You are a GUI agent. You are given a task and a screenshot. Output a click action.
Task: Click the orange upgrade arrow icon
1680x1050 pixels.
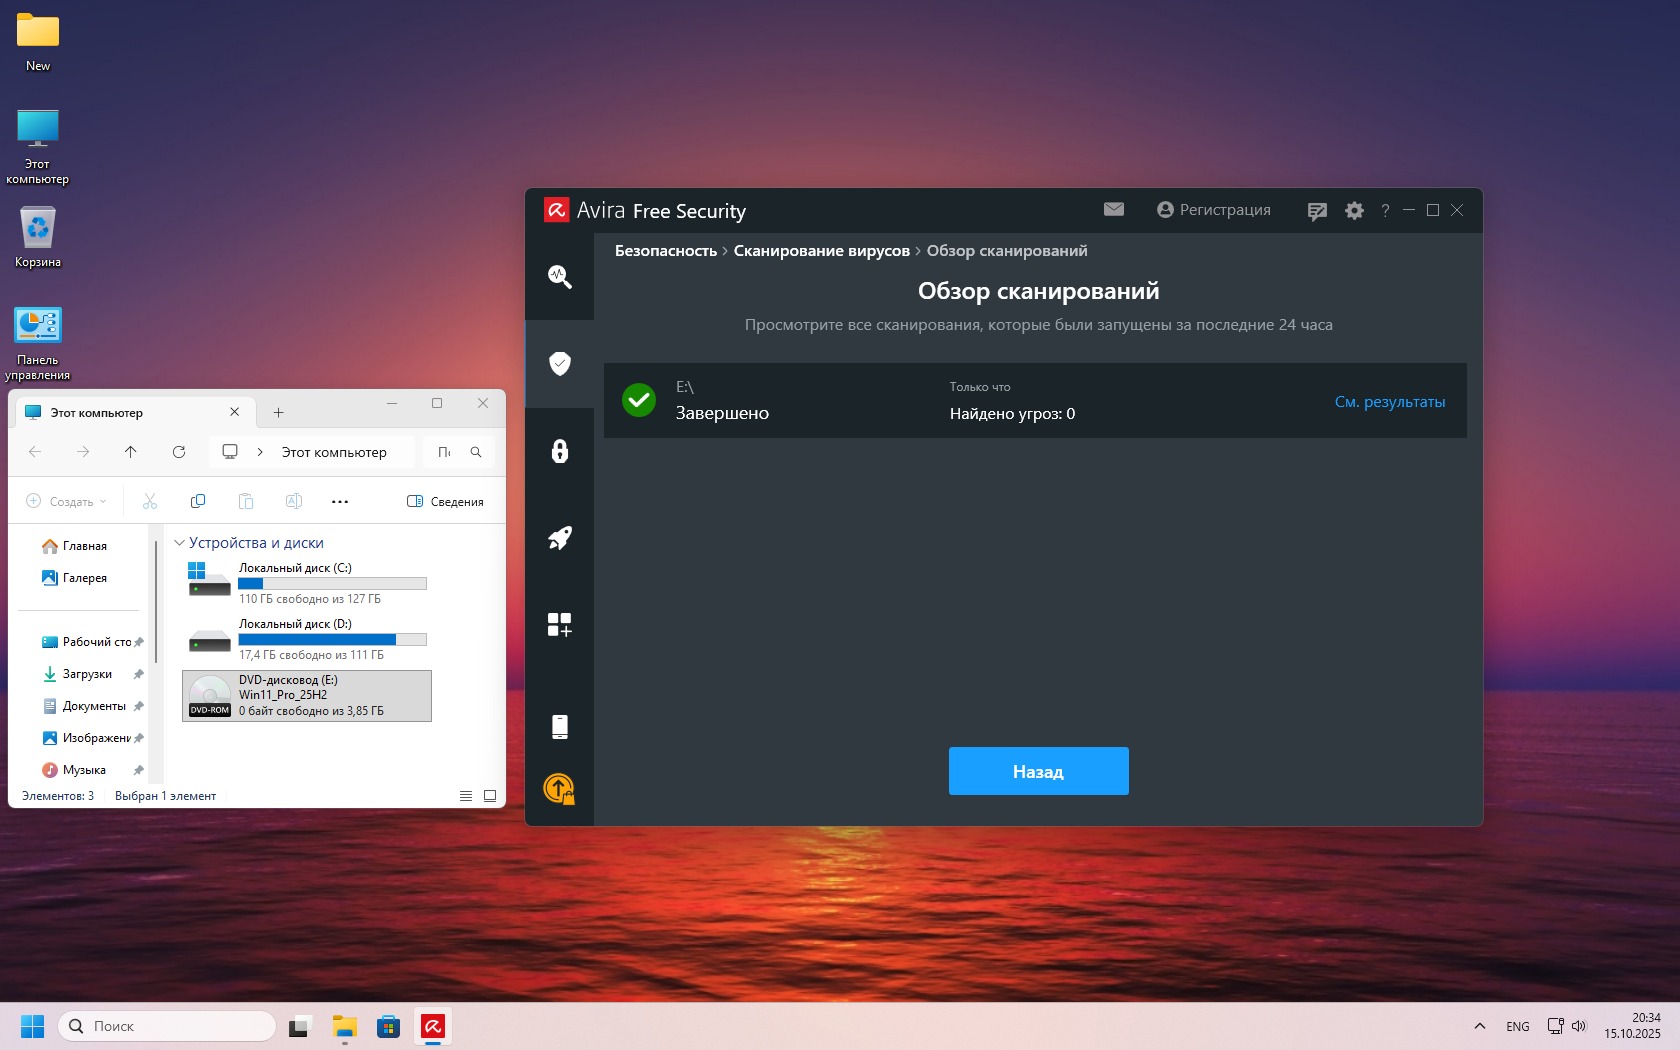559,789
